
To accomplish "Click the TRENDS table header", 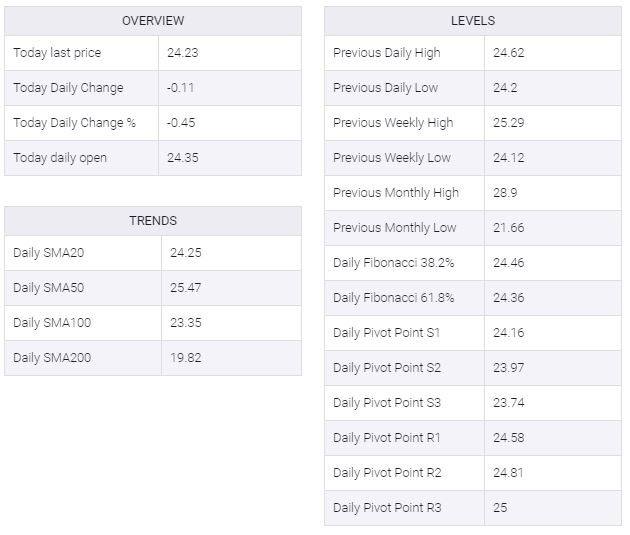I will point(153,221).
